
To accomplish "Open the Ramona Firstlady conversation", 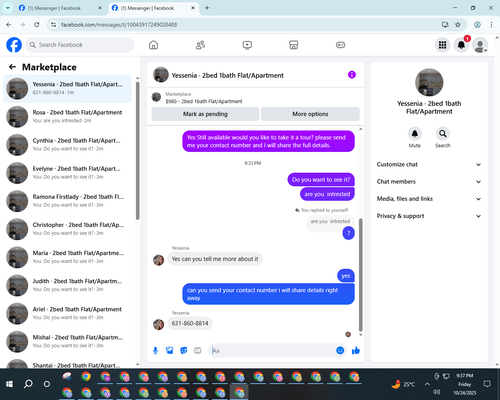I will point(67,201).
